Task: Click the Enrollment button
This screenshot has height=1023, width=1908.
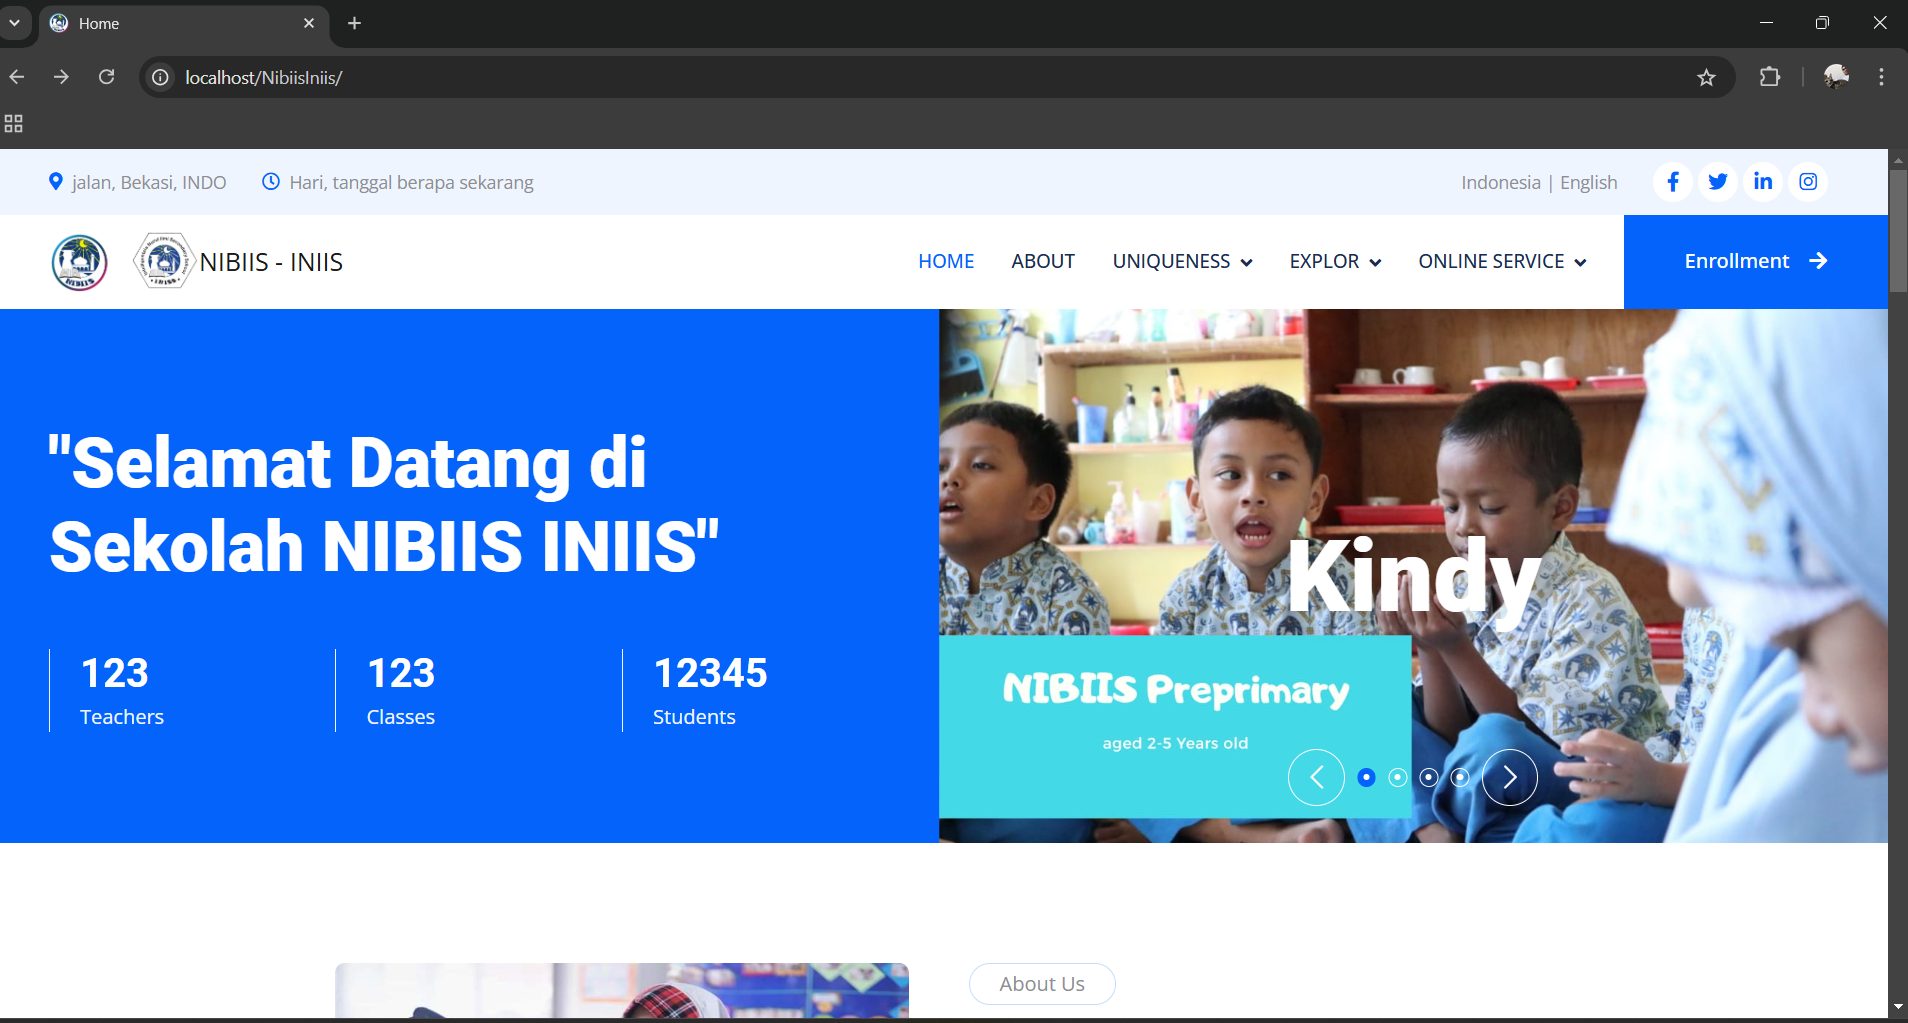Action: point(1755,262)
